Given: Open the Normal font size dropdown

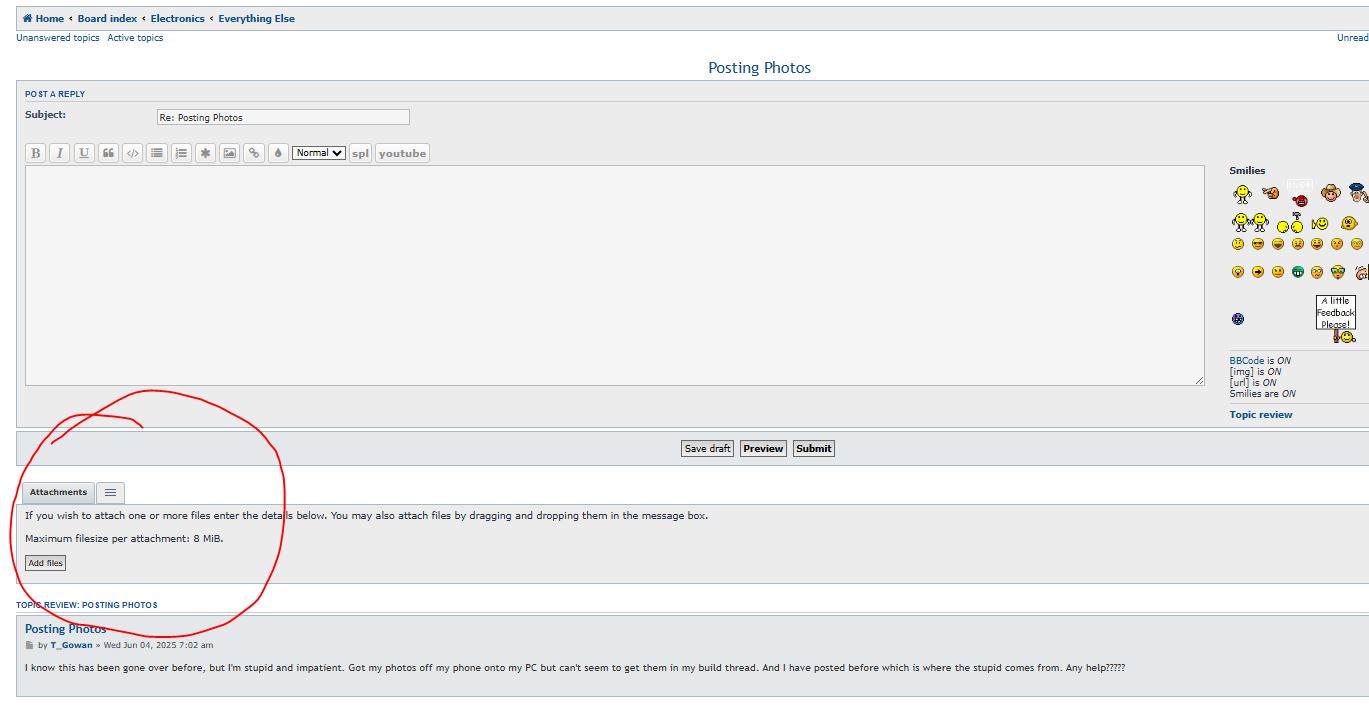Looking at the screenshot, I should click(319, 153).
